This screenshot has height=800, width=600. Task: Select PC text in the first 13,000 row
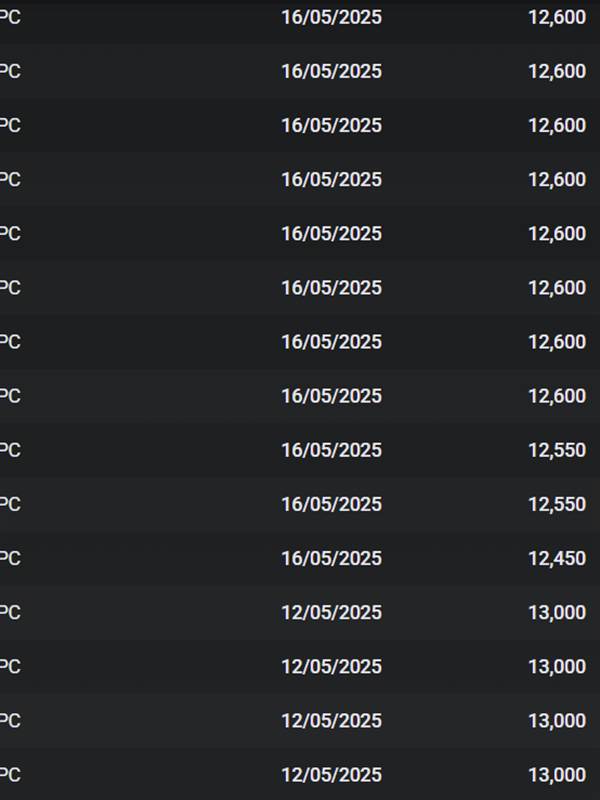point(10,612)
